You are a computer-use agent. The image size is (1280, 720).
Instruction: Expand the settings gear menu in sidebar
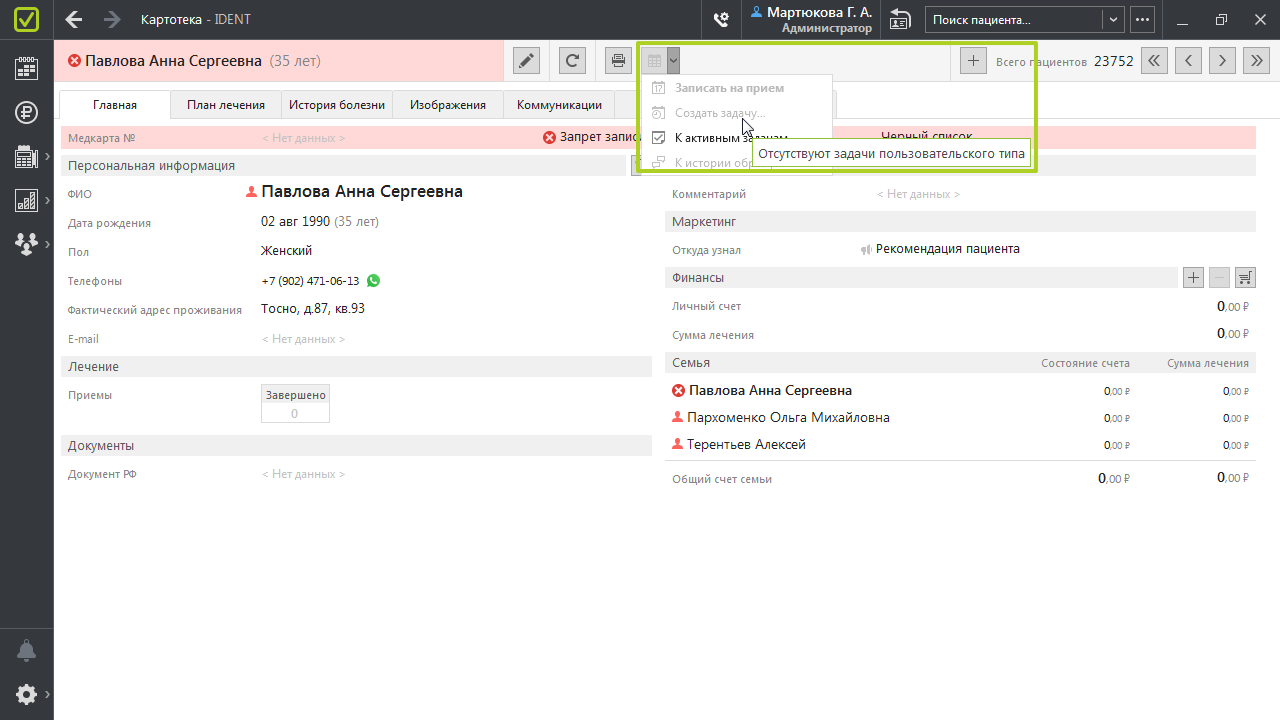pyautogui.click(x=26, y=694)
